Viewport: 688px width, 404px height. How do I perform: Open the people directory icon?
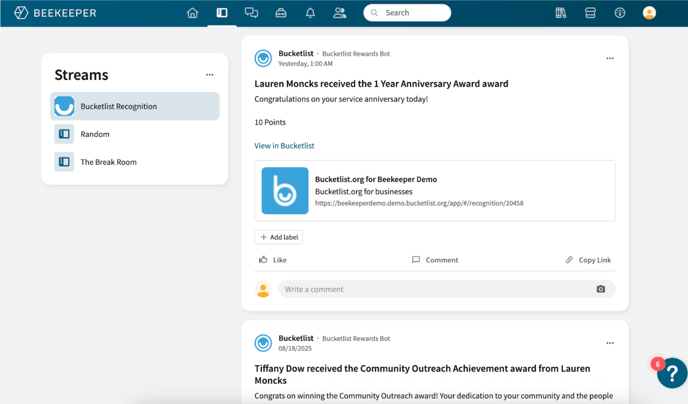click(340, 13)
